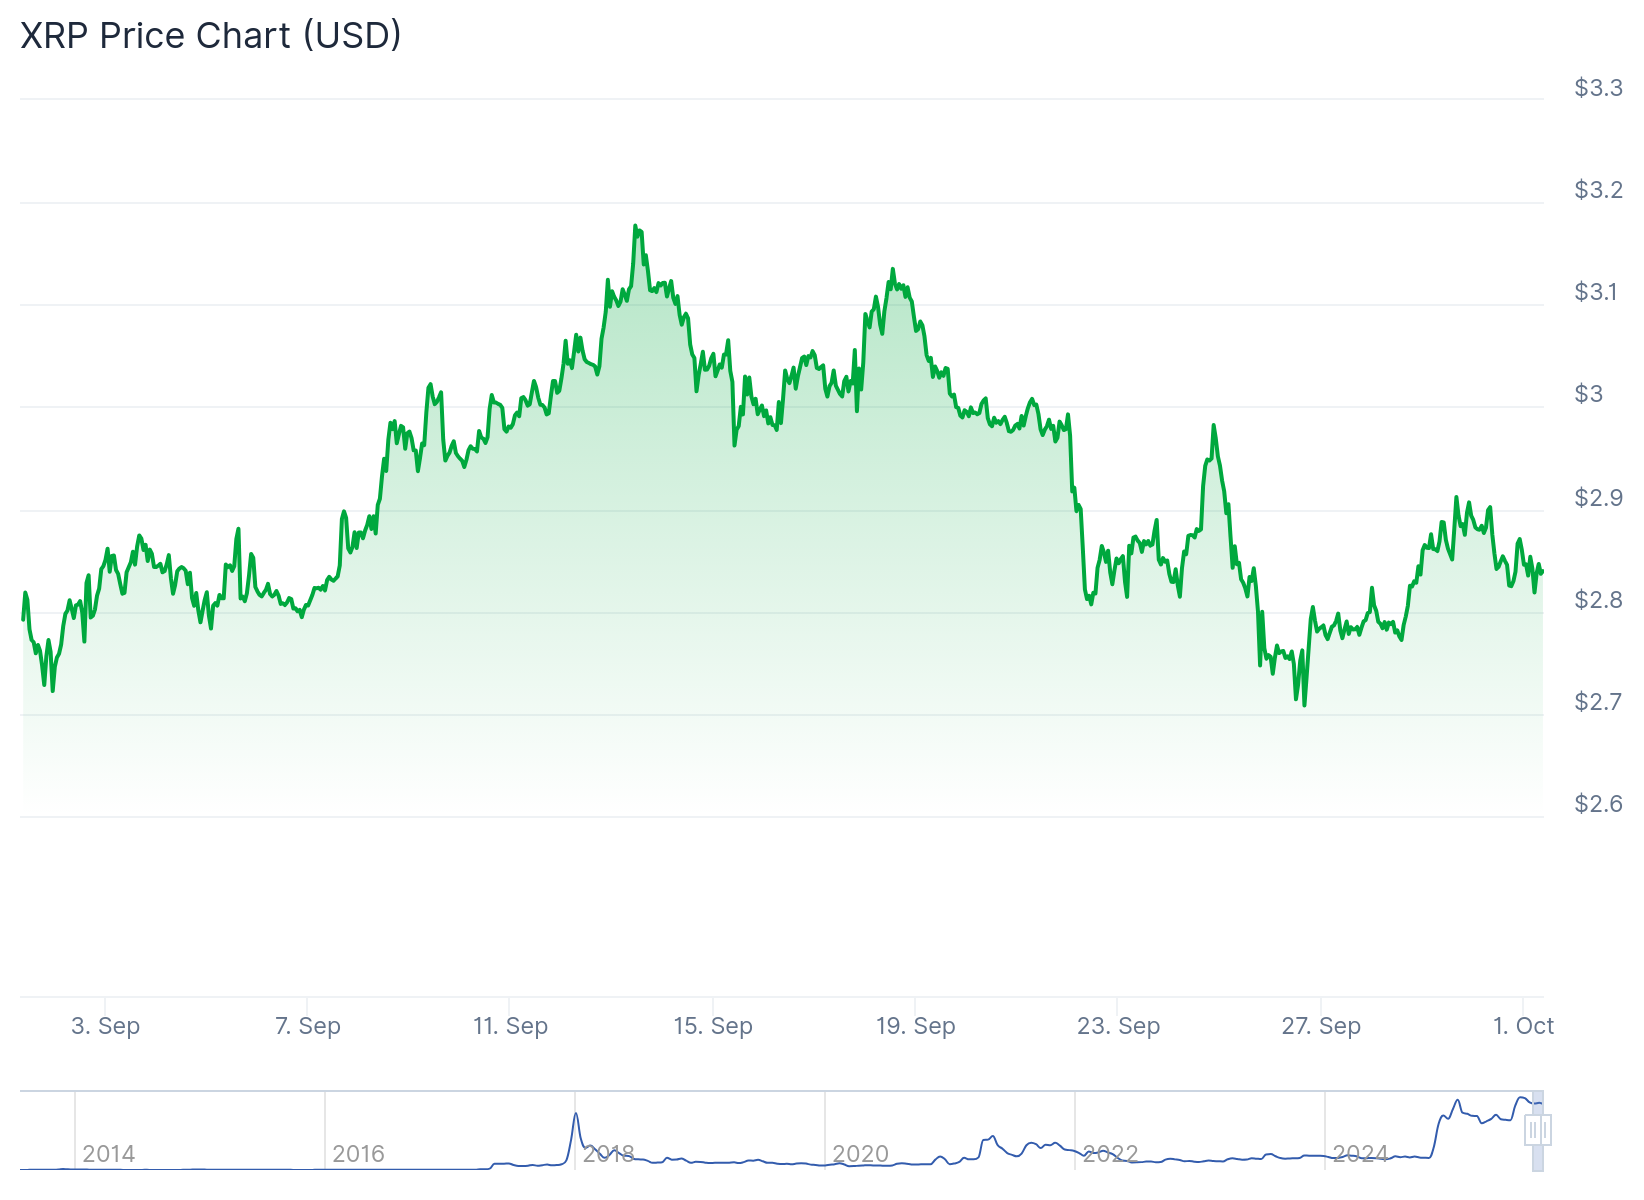The width and height of the screenshot is (1644, 1200).
Task: Click the 3. Sep date label
Action: [105, 1026]
